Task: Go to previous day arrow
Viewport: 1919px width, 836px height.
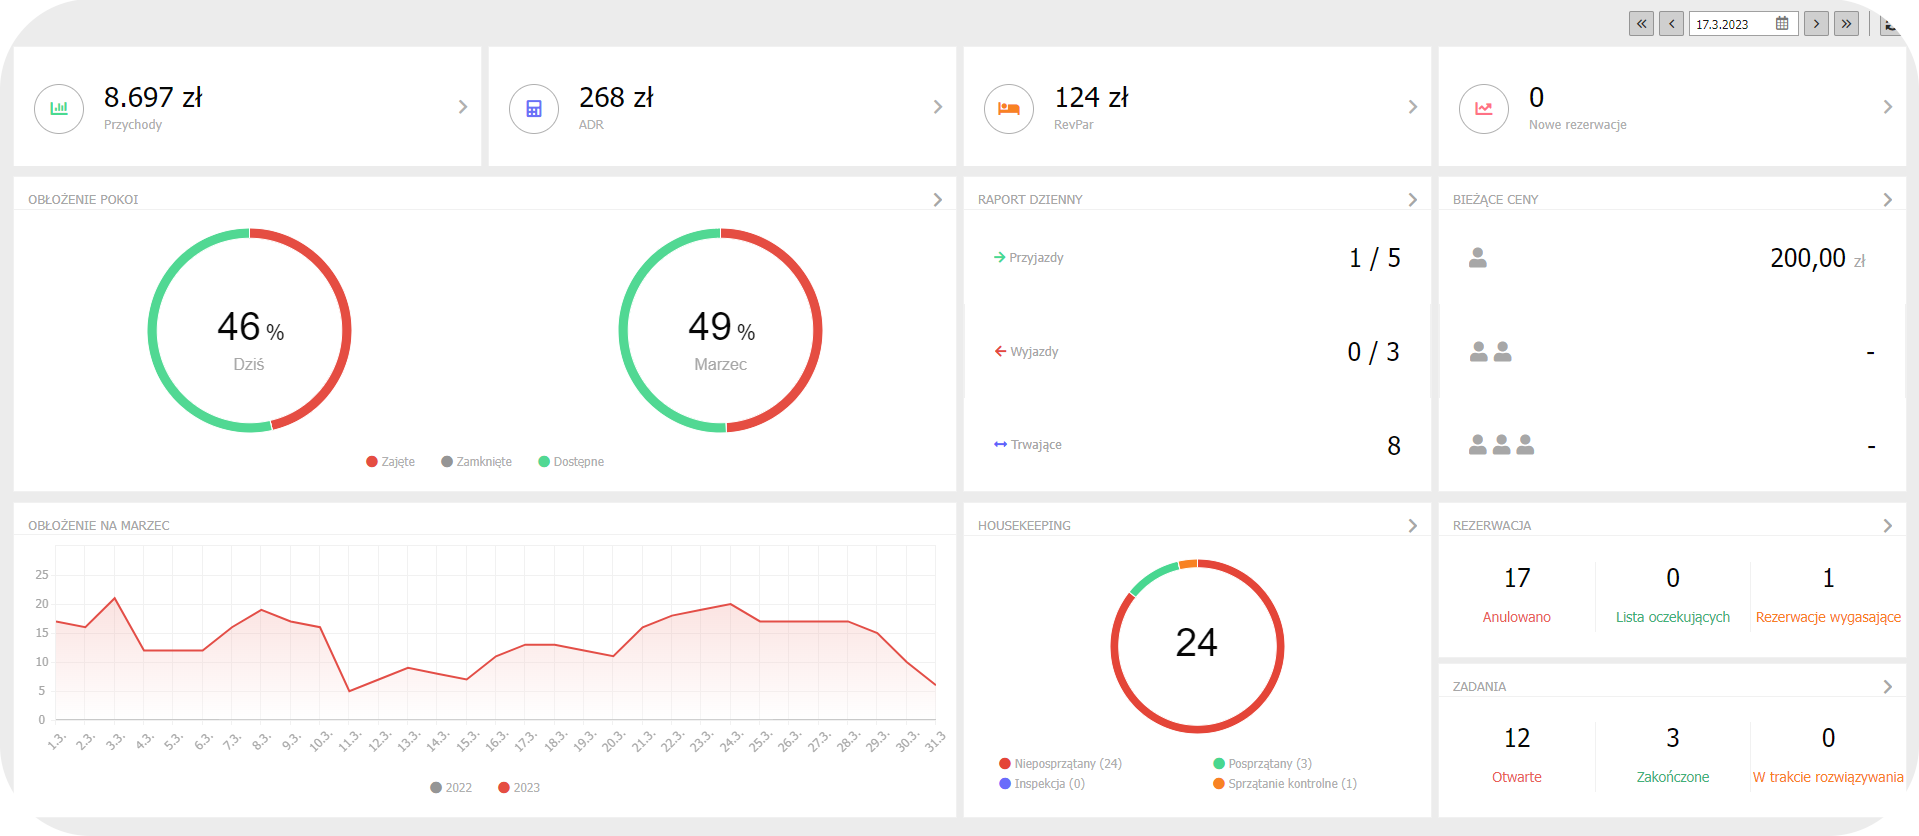Action: tap(1671, 23)
